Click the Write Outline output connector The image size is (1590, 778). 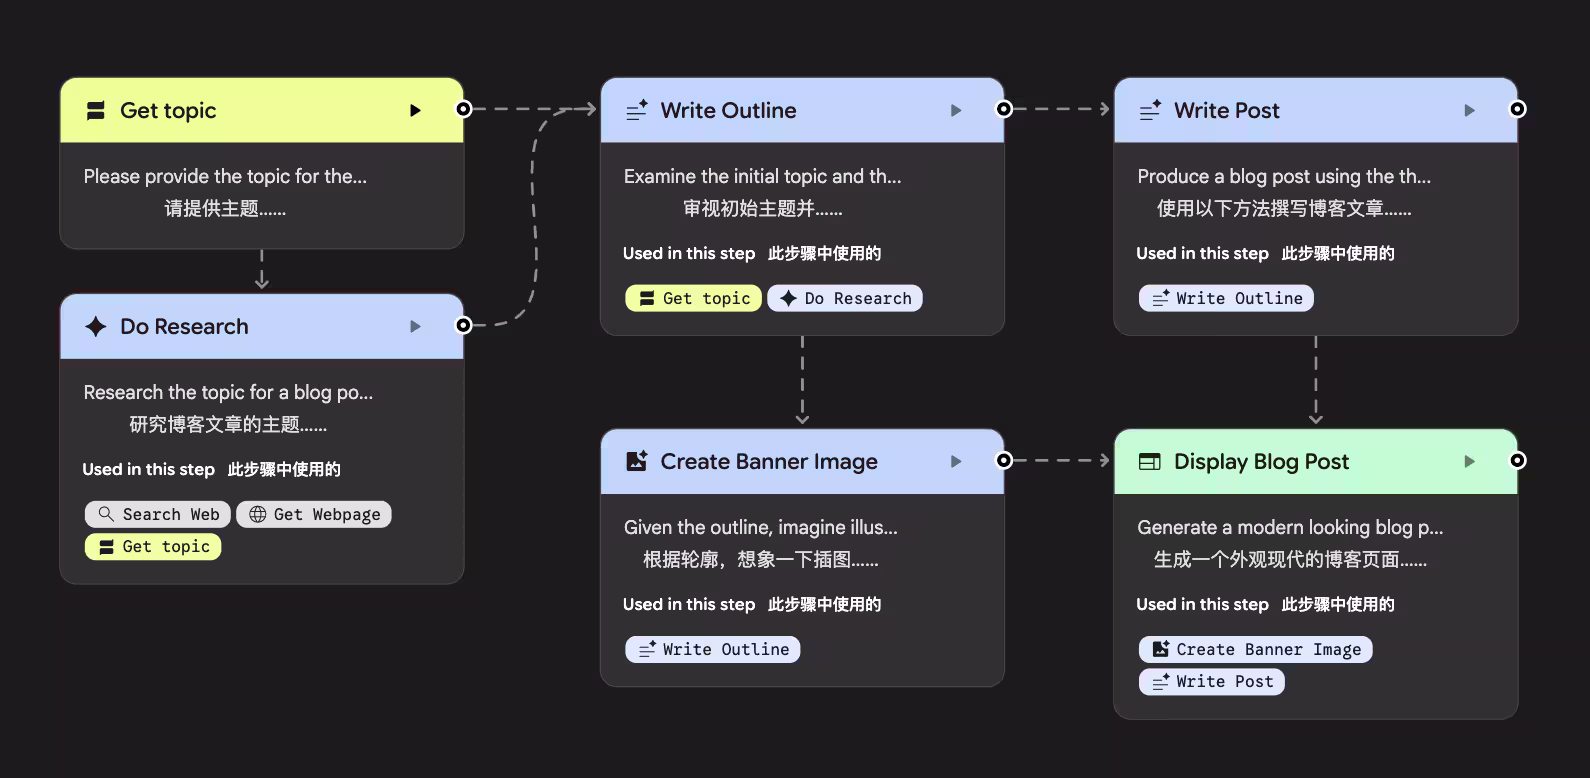point(1004,109)
